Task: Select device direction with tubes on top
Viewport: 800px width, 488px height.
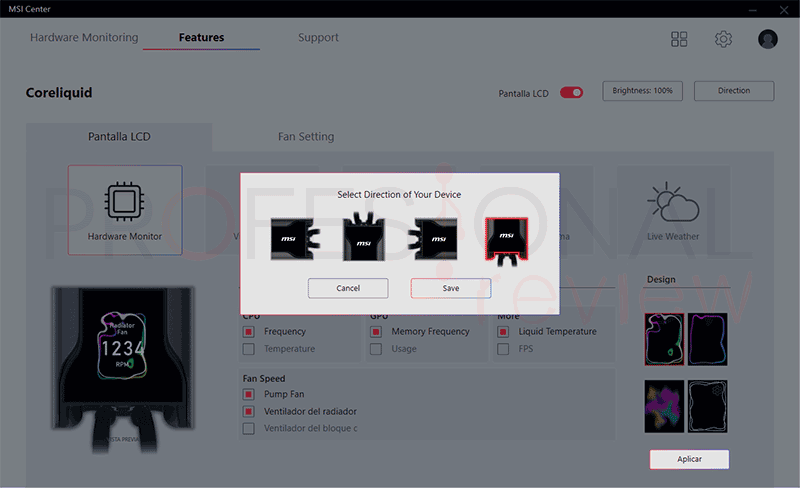Action: (364, 236)
